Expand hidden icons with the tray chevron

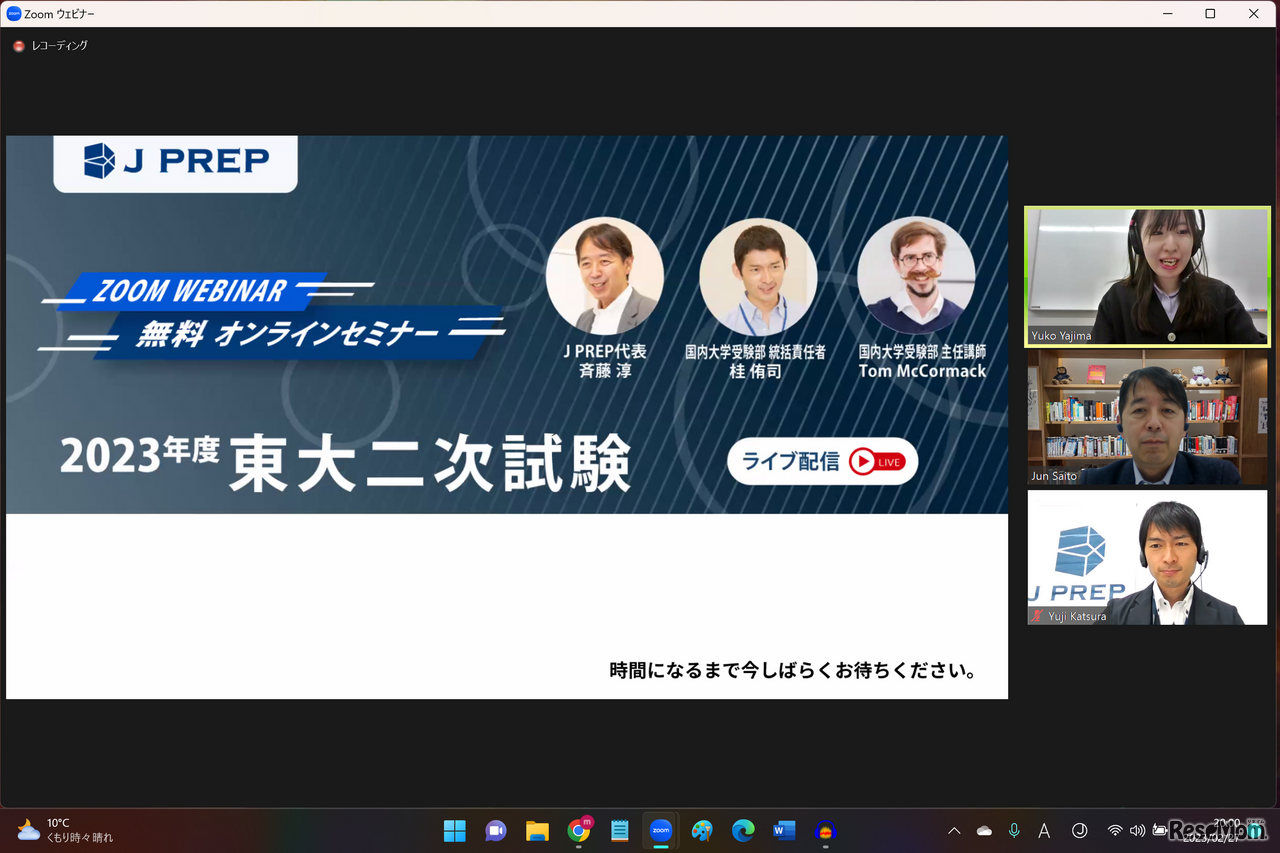(x=954, y=830)
